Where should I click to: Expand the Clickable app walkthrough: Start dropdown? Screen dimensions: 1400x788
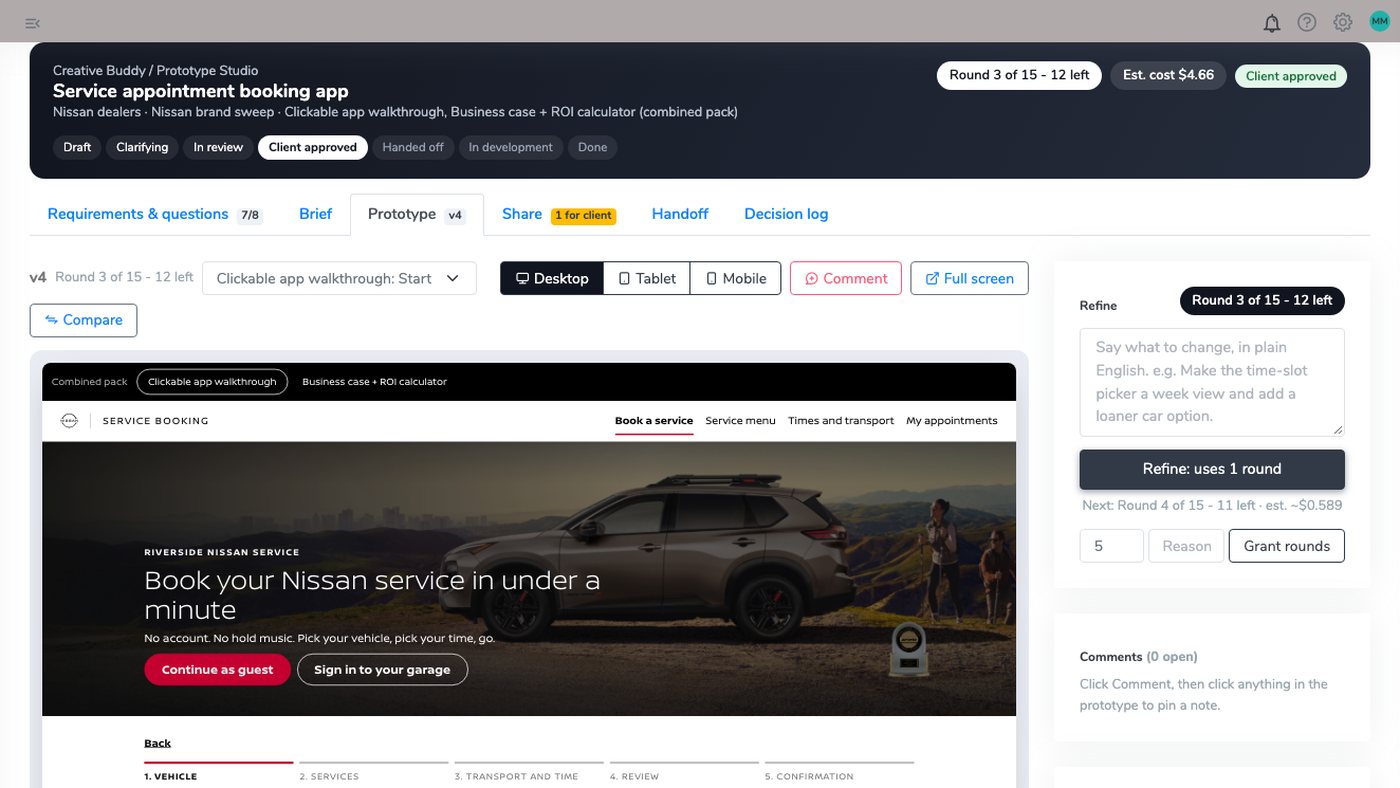(339, 278)
